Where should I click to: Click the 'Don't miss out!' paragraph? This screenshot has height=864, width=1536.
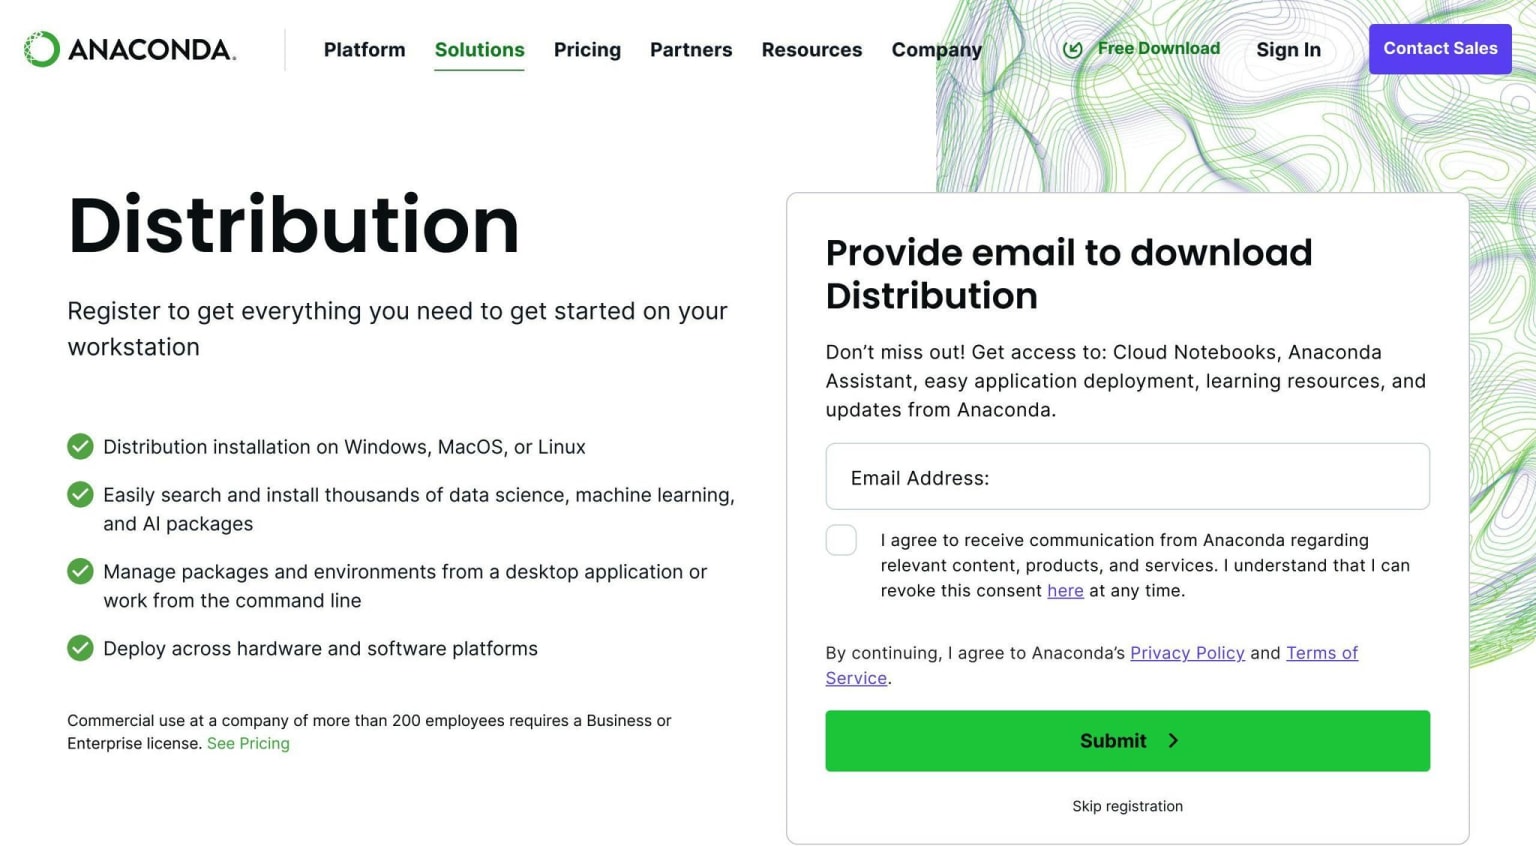1126,381
